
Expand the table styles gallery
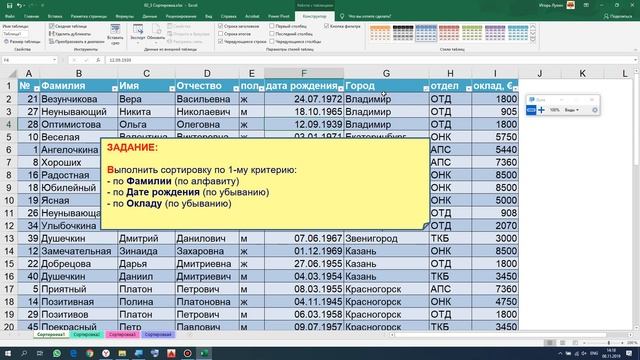[x=533, y=40]
